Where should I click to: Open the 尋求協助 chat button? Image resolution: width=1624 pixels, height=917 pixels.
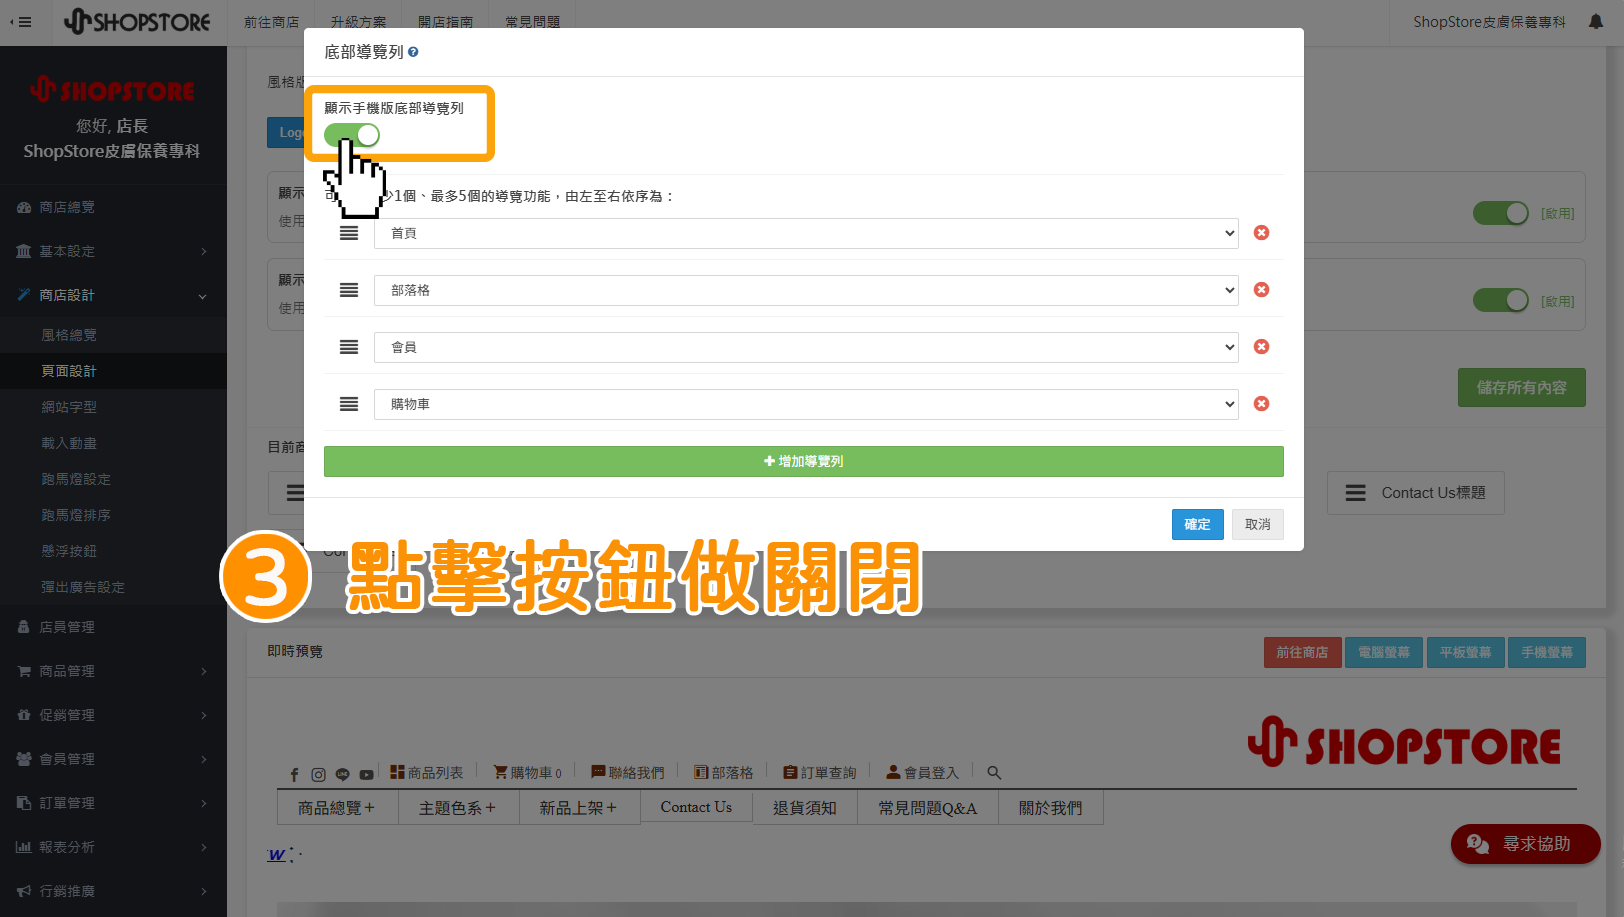point(1525,844)
